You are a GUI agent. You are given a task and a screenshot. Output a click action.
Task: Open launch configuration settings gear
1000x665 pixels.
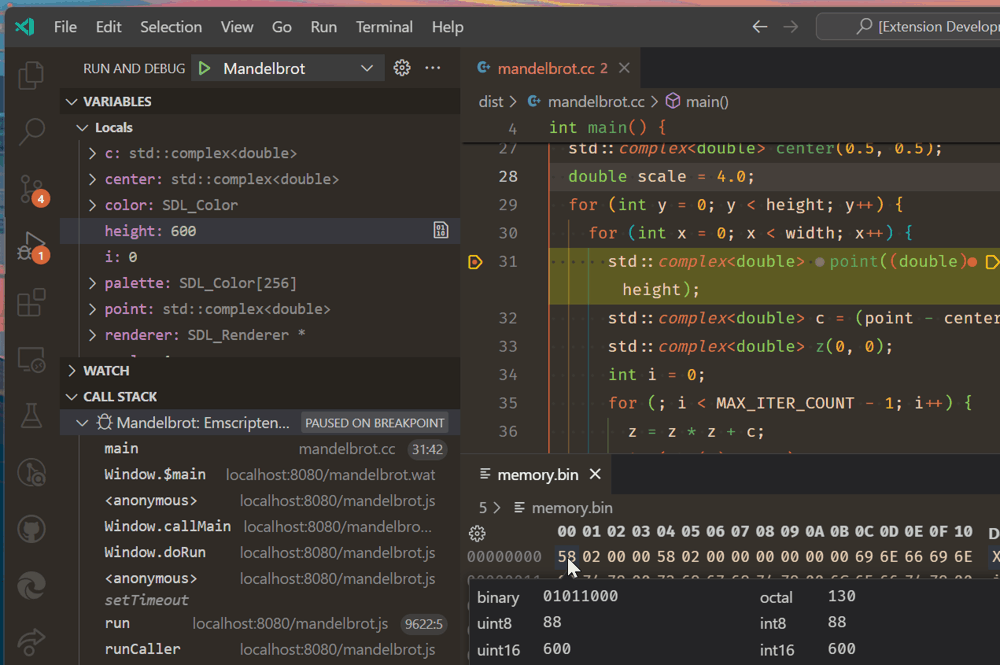point(400,68)
